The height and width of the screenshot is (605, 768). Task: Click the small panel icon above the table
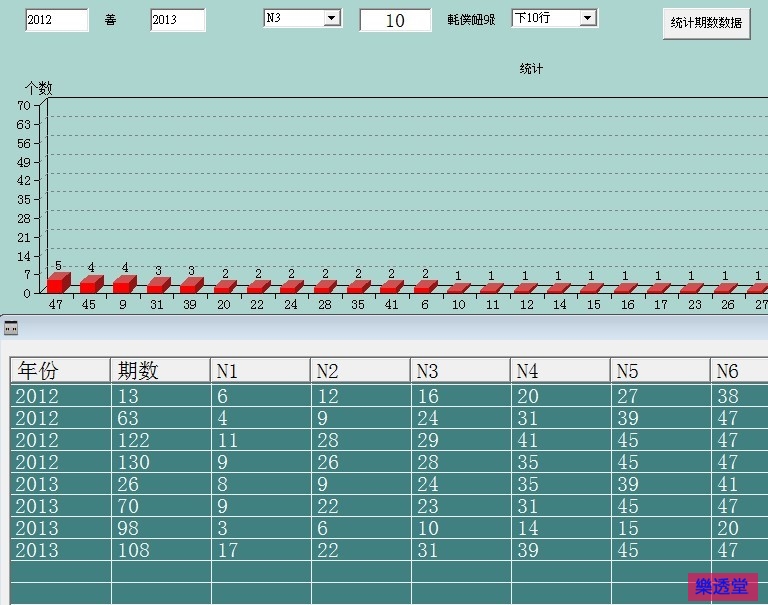click(11, 327)
